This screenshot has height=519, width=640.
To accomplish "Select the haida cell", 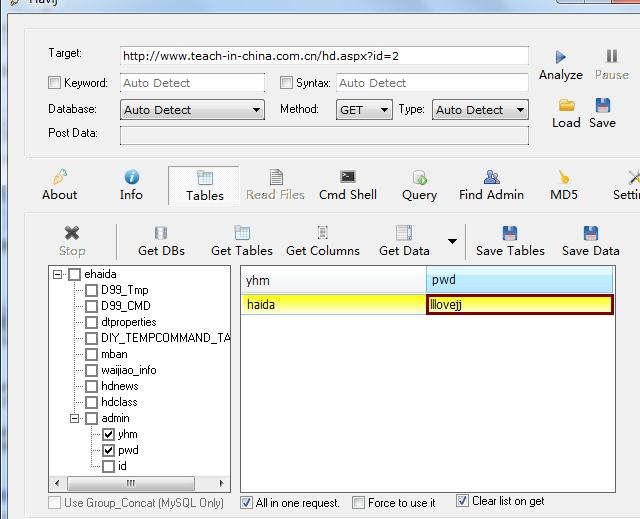I will [333, 305].
